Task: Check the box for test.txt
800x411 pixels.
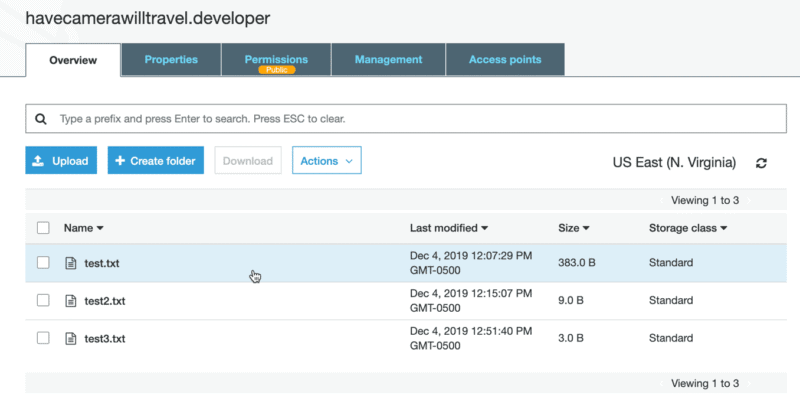Action: [43, 263]
